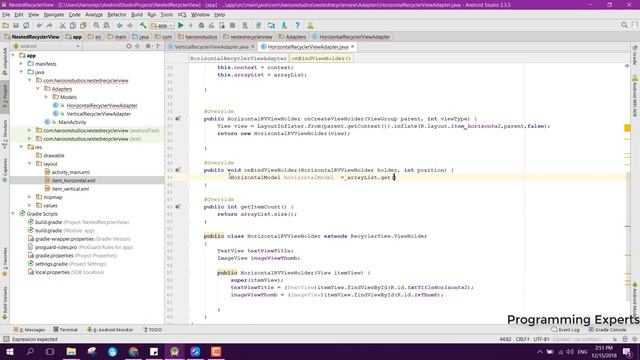Collapse the res folder node
The width and height of the screenshot is (640, 360).
coord(21,147)
